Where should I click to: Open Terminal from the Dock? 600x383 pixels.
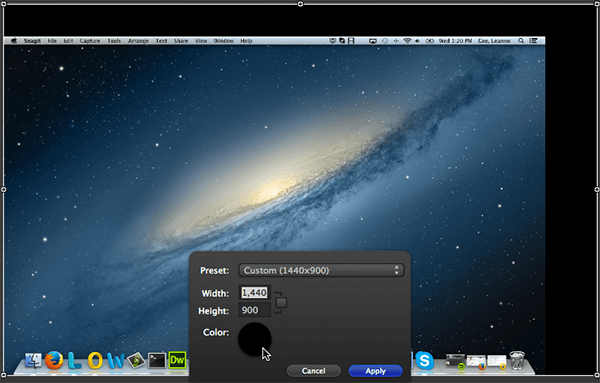tap(157, 360)
